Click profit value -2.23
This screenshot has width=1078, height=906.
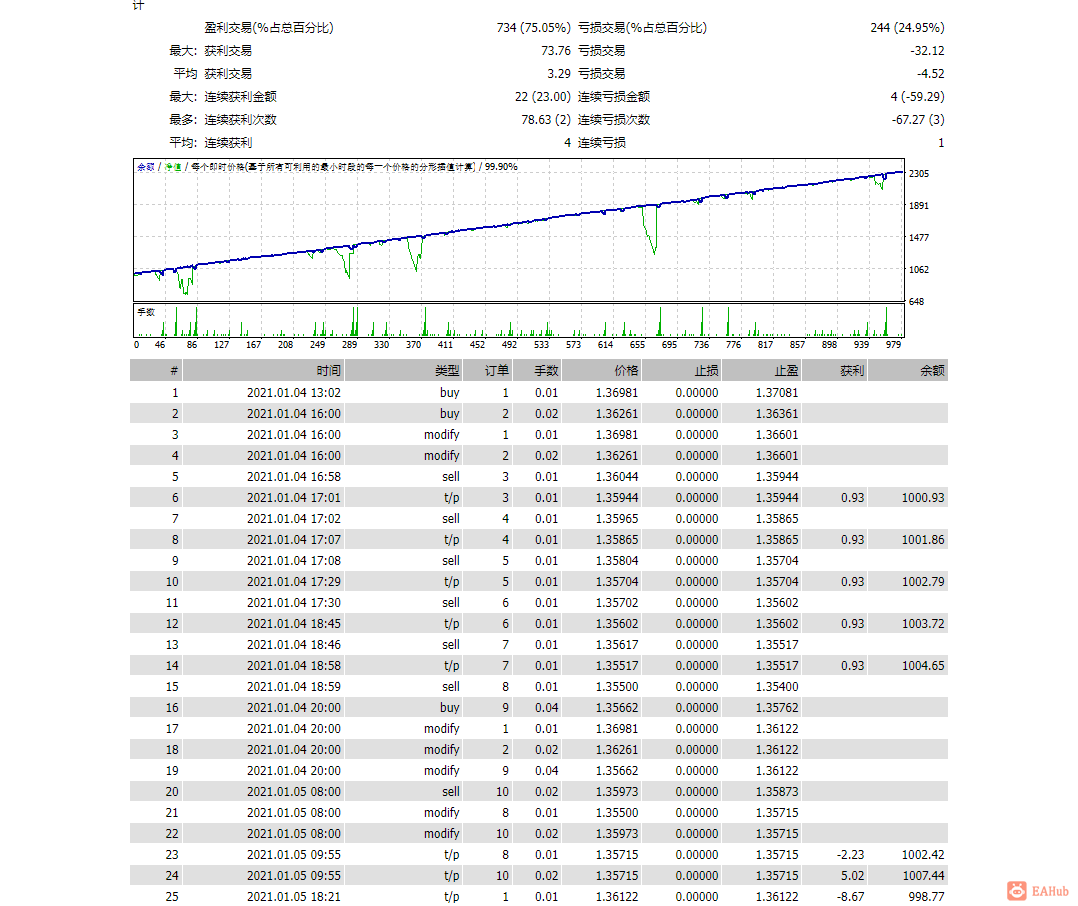point(850,854)
